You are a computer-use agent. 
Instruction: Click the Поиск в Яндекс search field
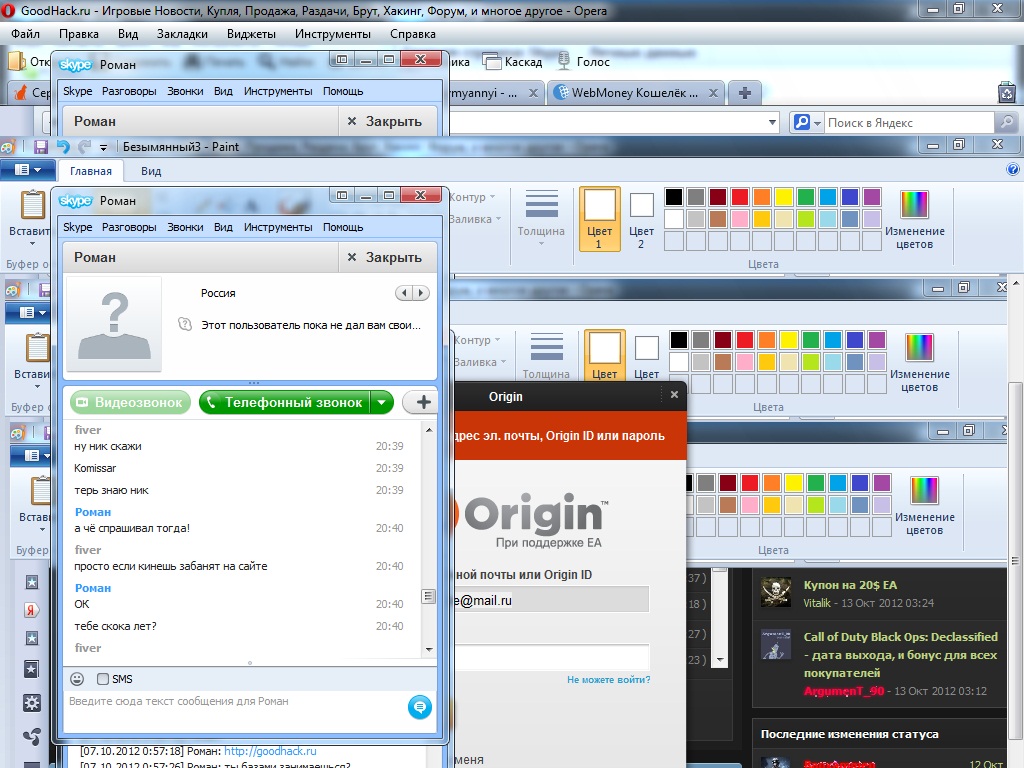[910, 123]
